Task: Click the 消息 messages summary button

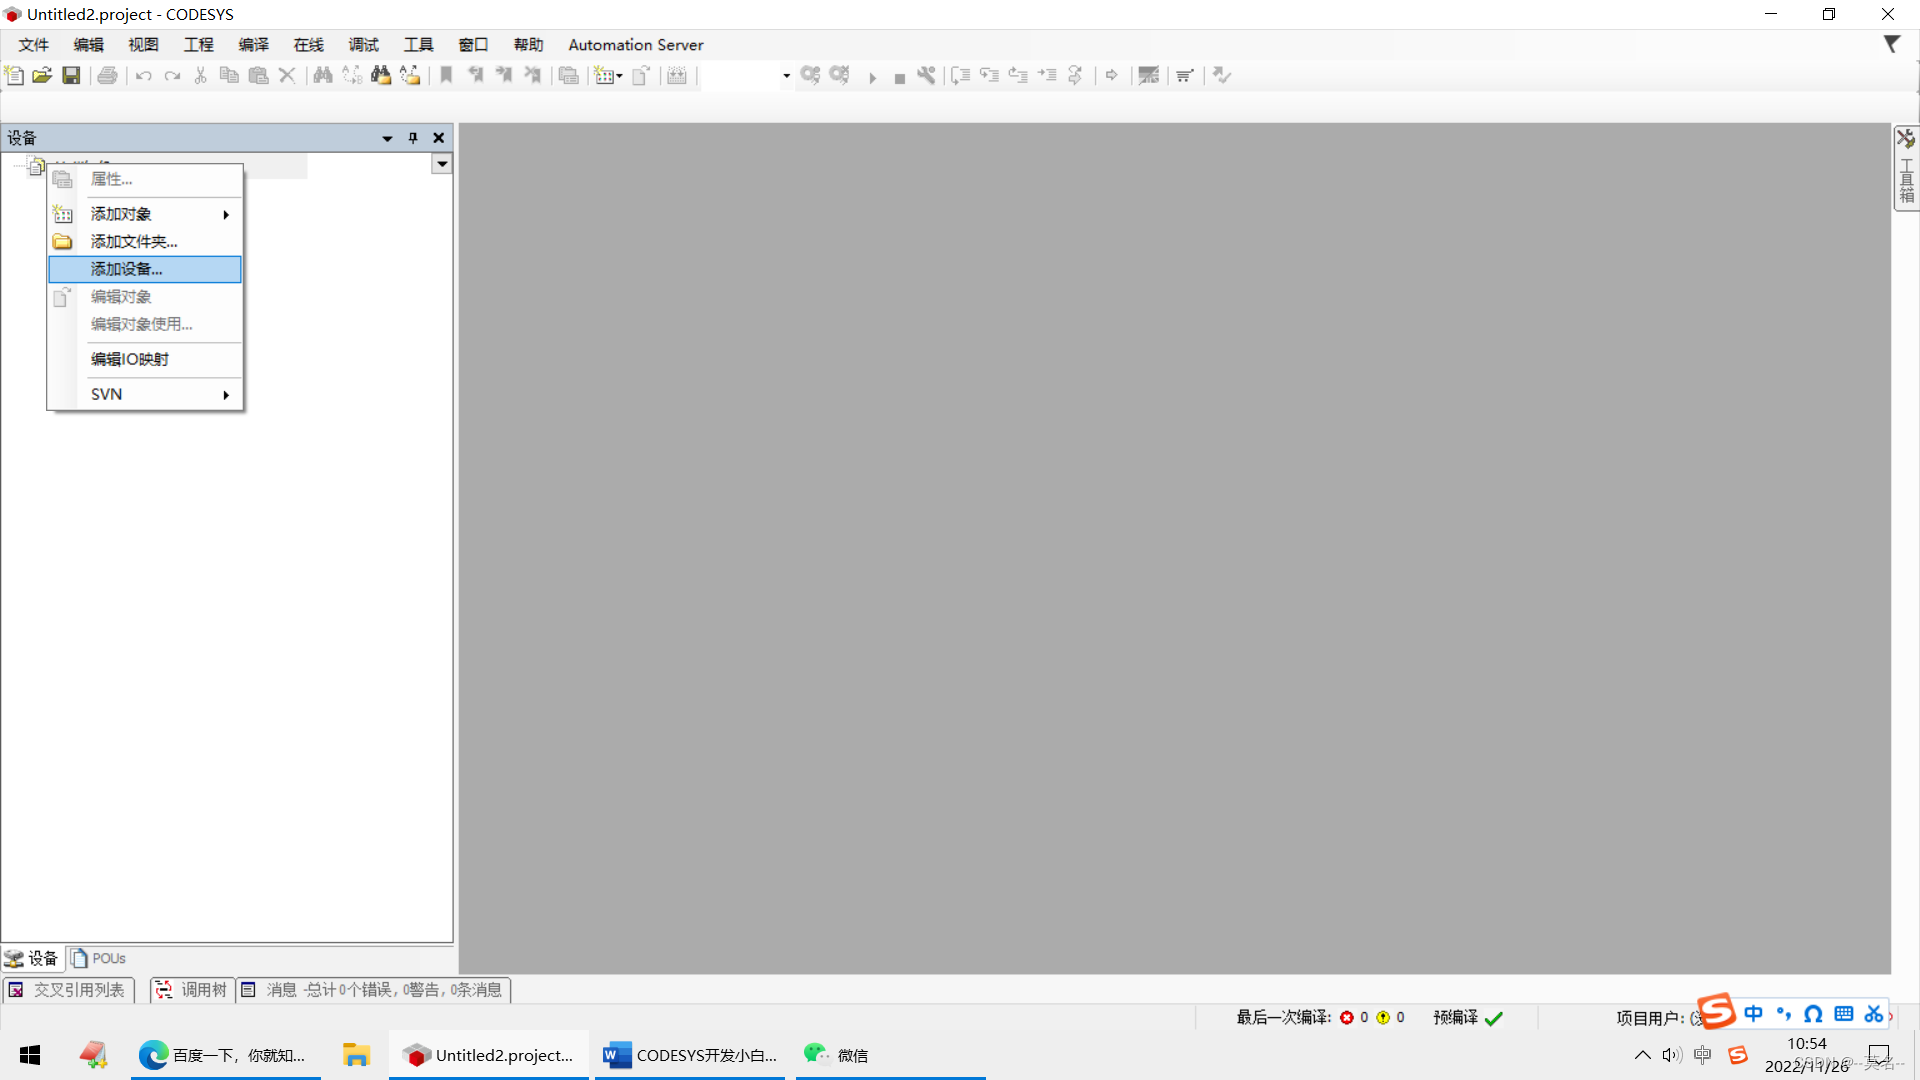Action: [374, 989]
